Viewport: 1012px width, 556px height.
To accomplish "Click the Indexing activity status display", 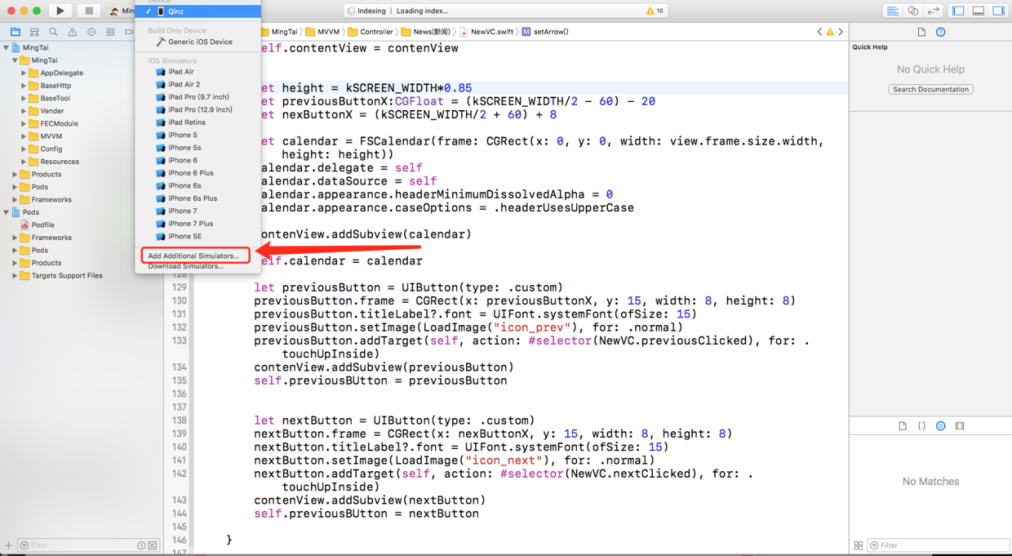I will (x=506, y=11).
